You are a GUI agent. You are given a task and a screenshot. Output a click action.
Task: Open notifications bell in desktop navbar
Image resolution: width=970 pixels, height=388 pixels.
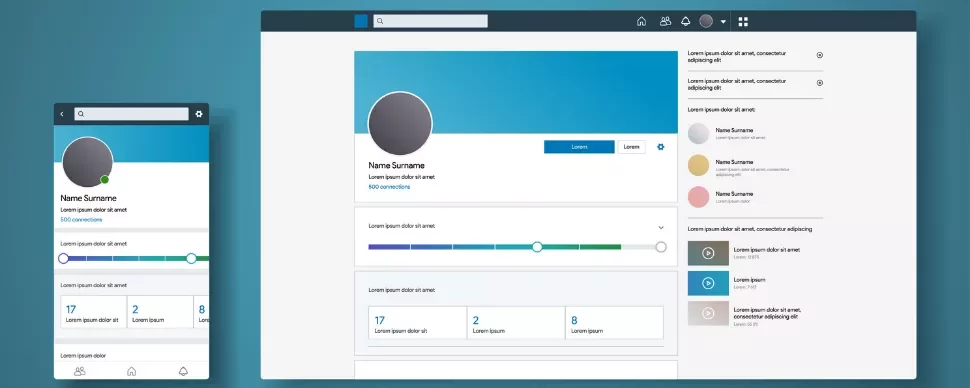pyautogui.click(x=685, y=22)
